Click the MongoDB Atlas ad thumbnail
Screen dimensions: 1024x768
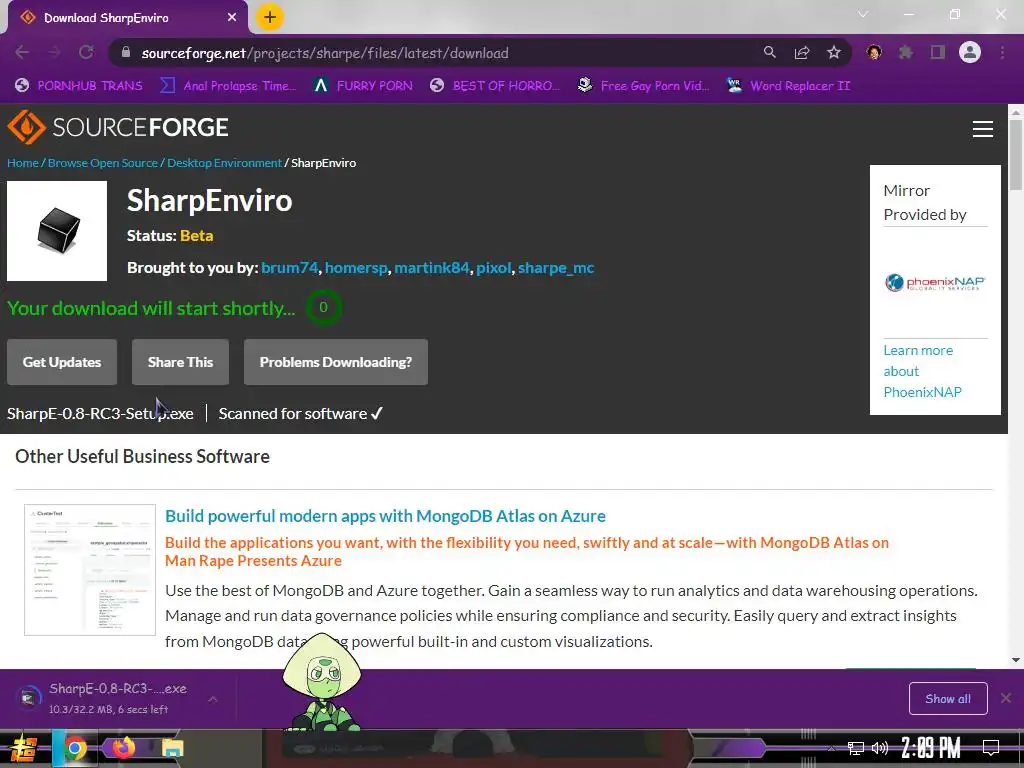pyautogui.click(x=90, y=569)
